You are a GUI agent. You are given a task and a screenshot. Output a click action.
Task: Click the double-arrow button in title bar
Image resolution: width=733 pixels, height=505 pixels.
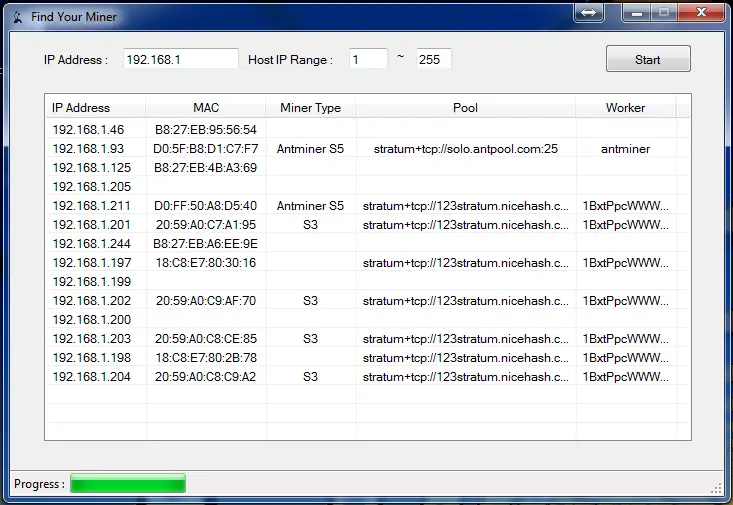pos(588,13)
